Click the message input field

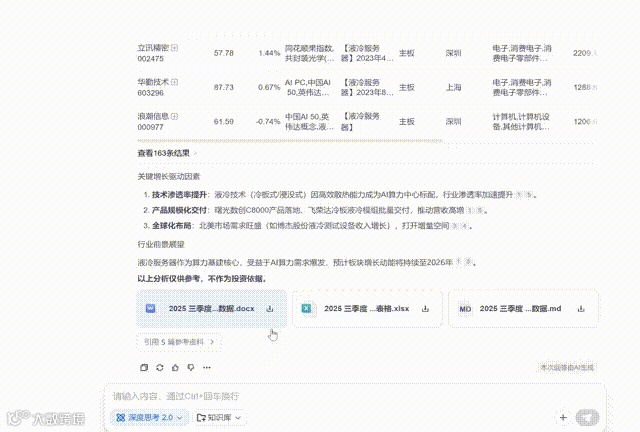click(355, 396)
